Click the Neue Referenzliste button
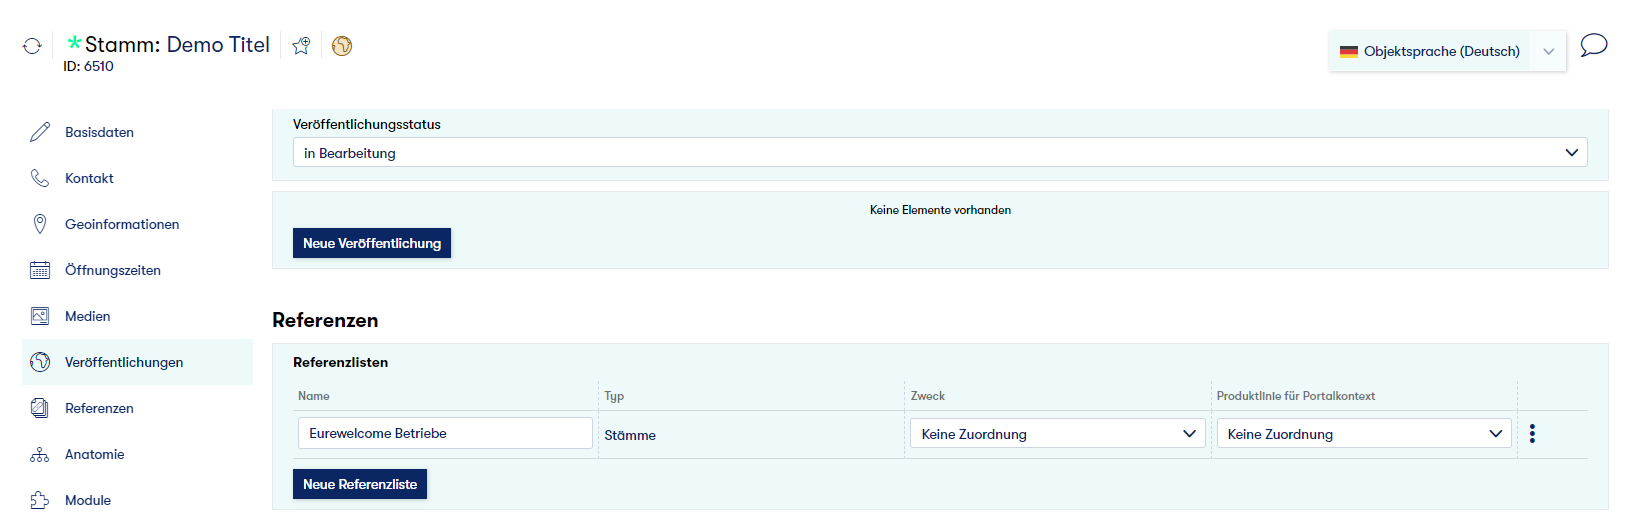The width and height of the screenshot is (1640, 520). tap(360, 484)
